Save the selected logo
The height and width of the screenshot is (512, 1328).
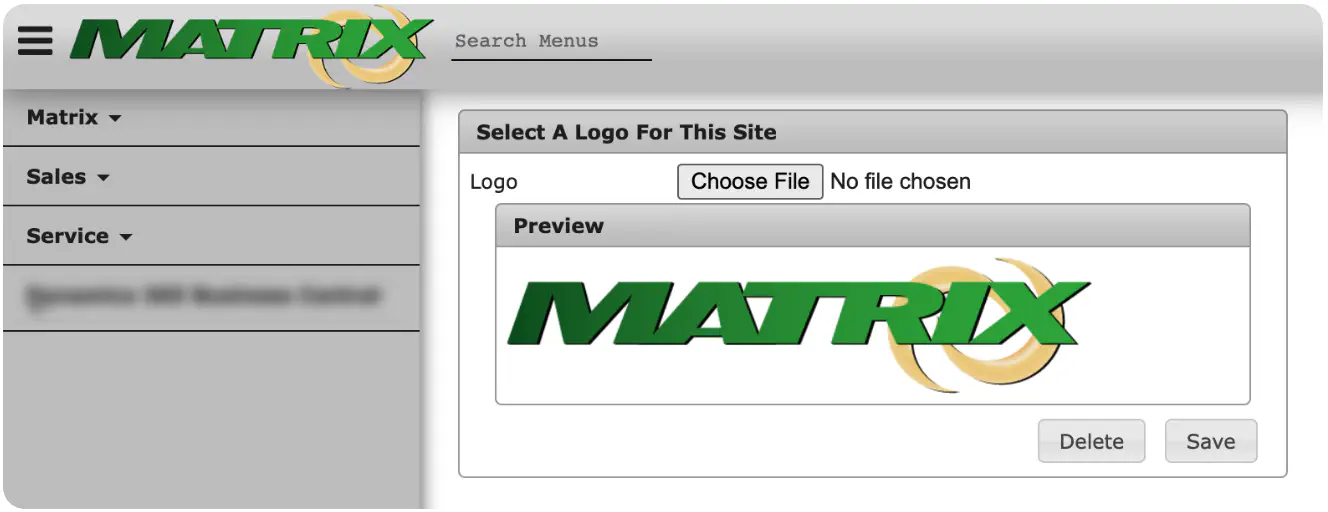pos(1210,441)
